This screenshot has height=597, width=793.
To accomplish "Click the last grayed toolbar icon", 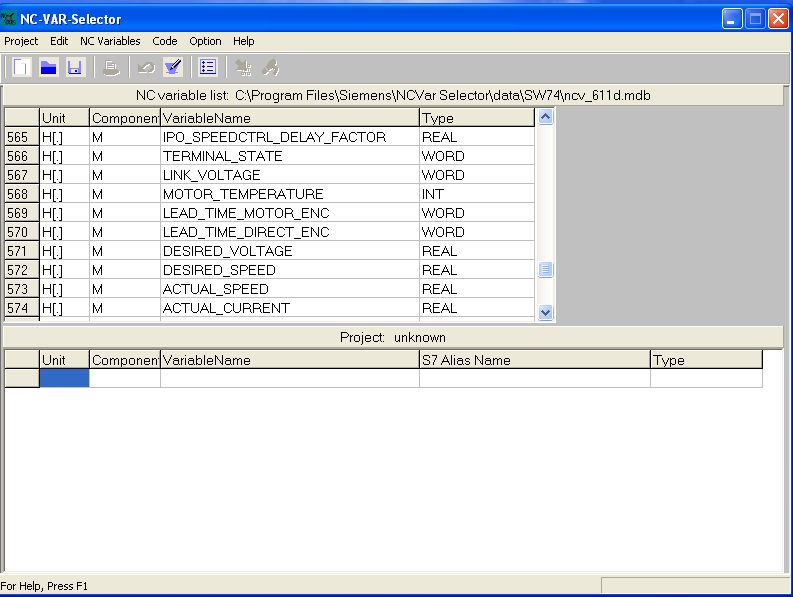I will pyautogui.click(x=271, y=67).
